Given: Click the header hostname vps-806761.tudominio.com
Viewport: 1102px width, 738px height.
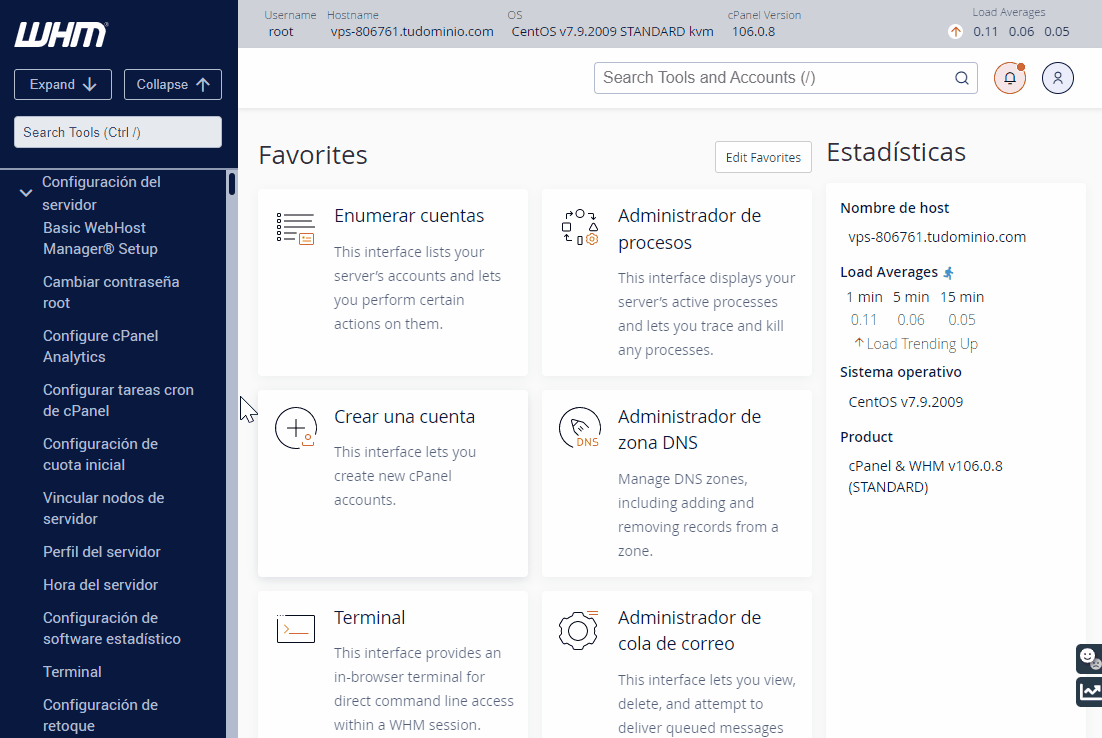Looking at the screenshot, I should tap(412, 32).
